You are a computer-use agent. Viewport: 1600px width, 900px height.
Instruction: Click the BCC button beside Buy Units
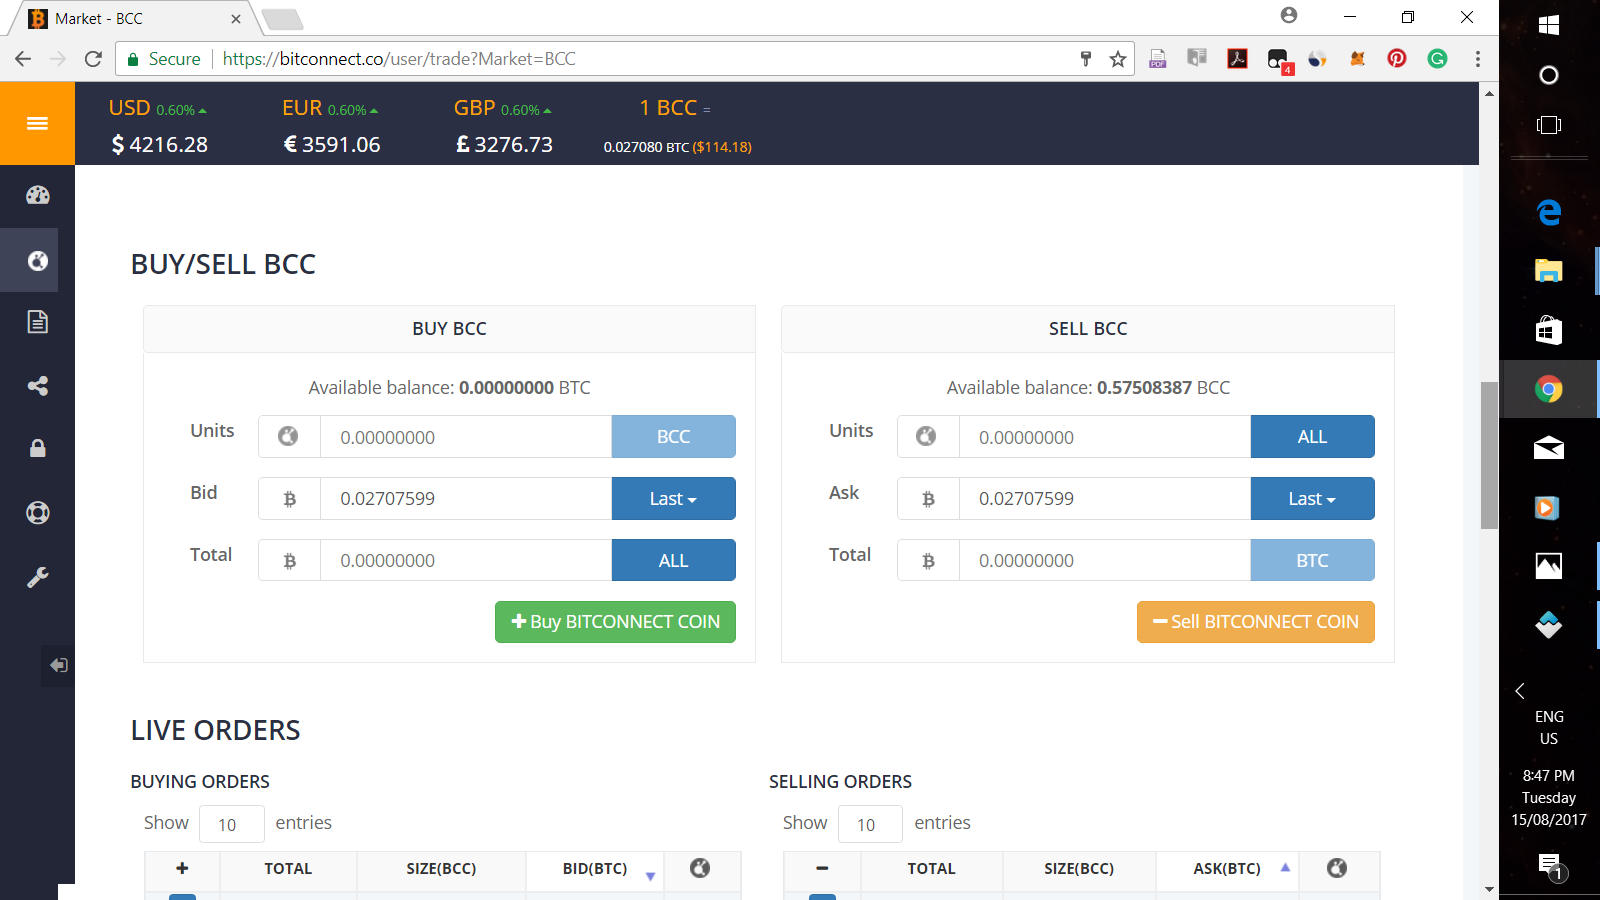(673, 436)
